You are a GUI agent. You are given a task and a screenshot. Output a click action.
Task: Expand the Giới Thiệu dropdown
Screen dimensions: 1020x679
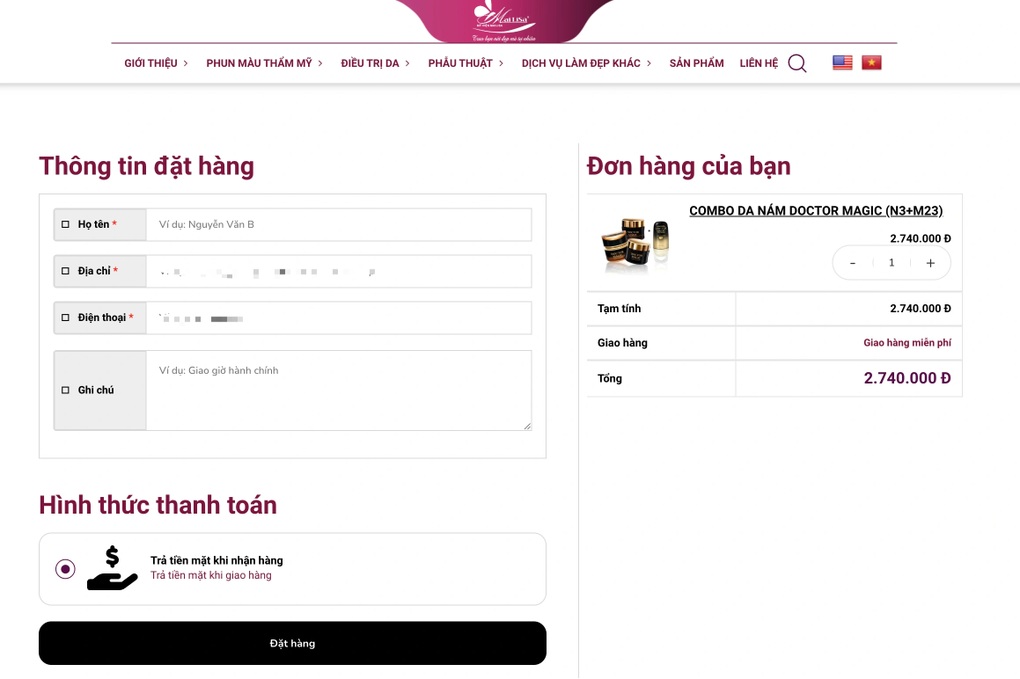coord(150,62)
